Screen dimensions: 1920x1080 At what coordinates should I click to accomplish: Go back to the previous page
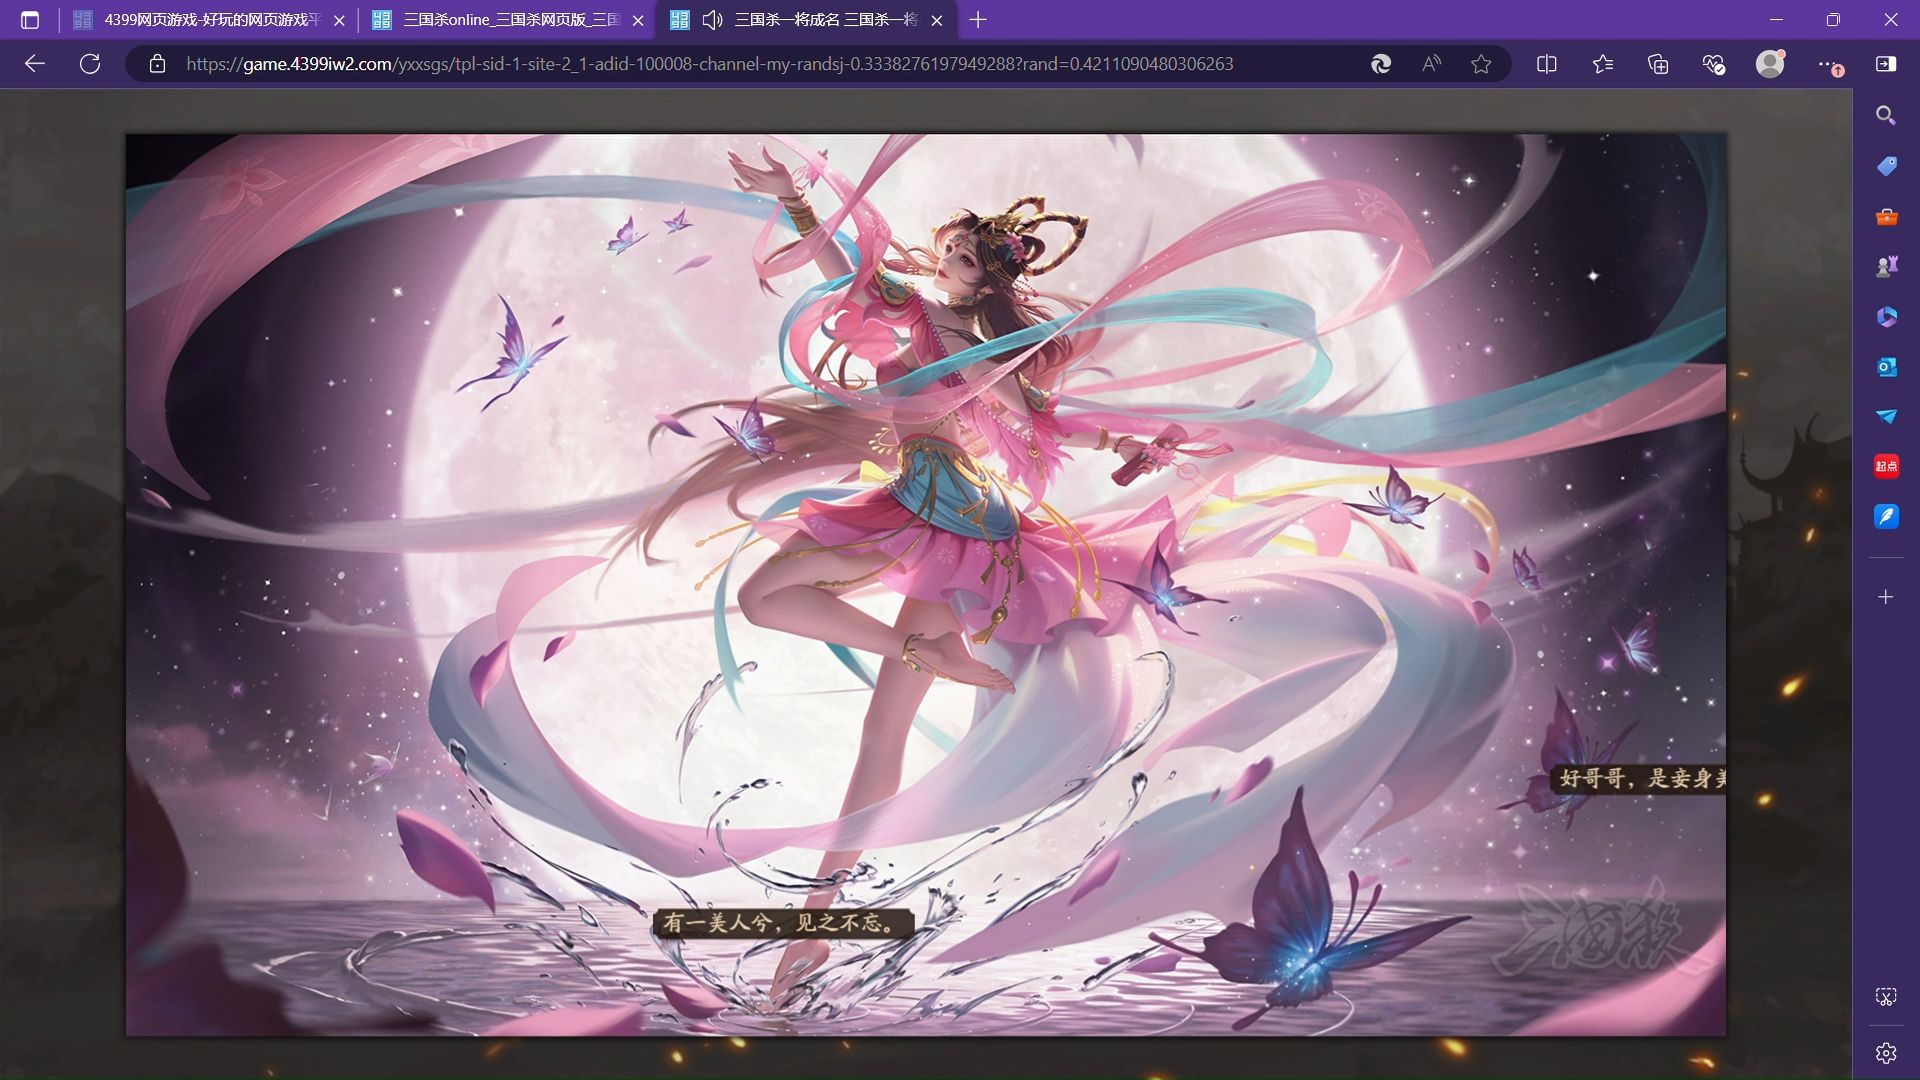click(x=35, y=64)
